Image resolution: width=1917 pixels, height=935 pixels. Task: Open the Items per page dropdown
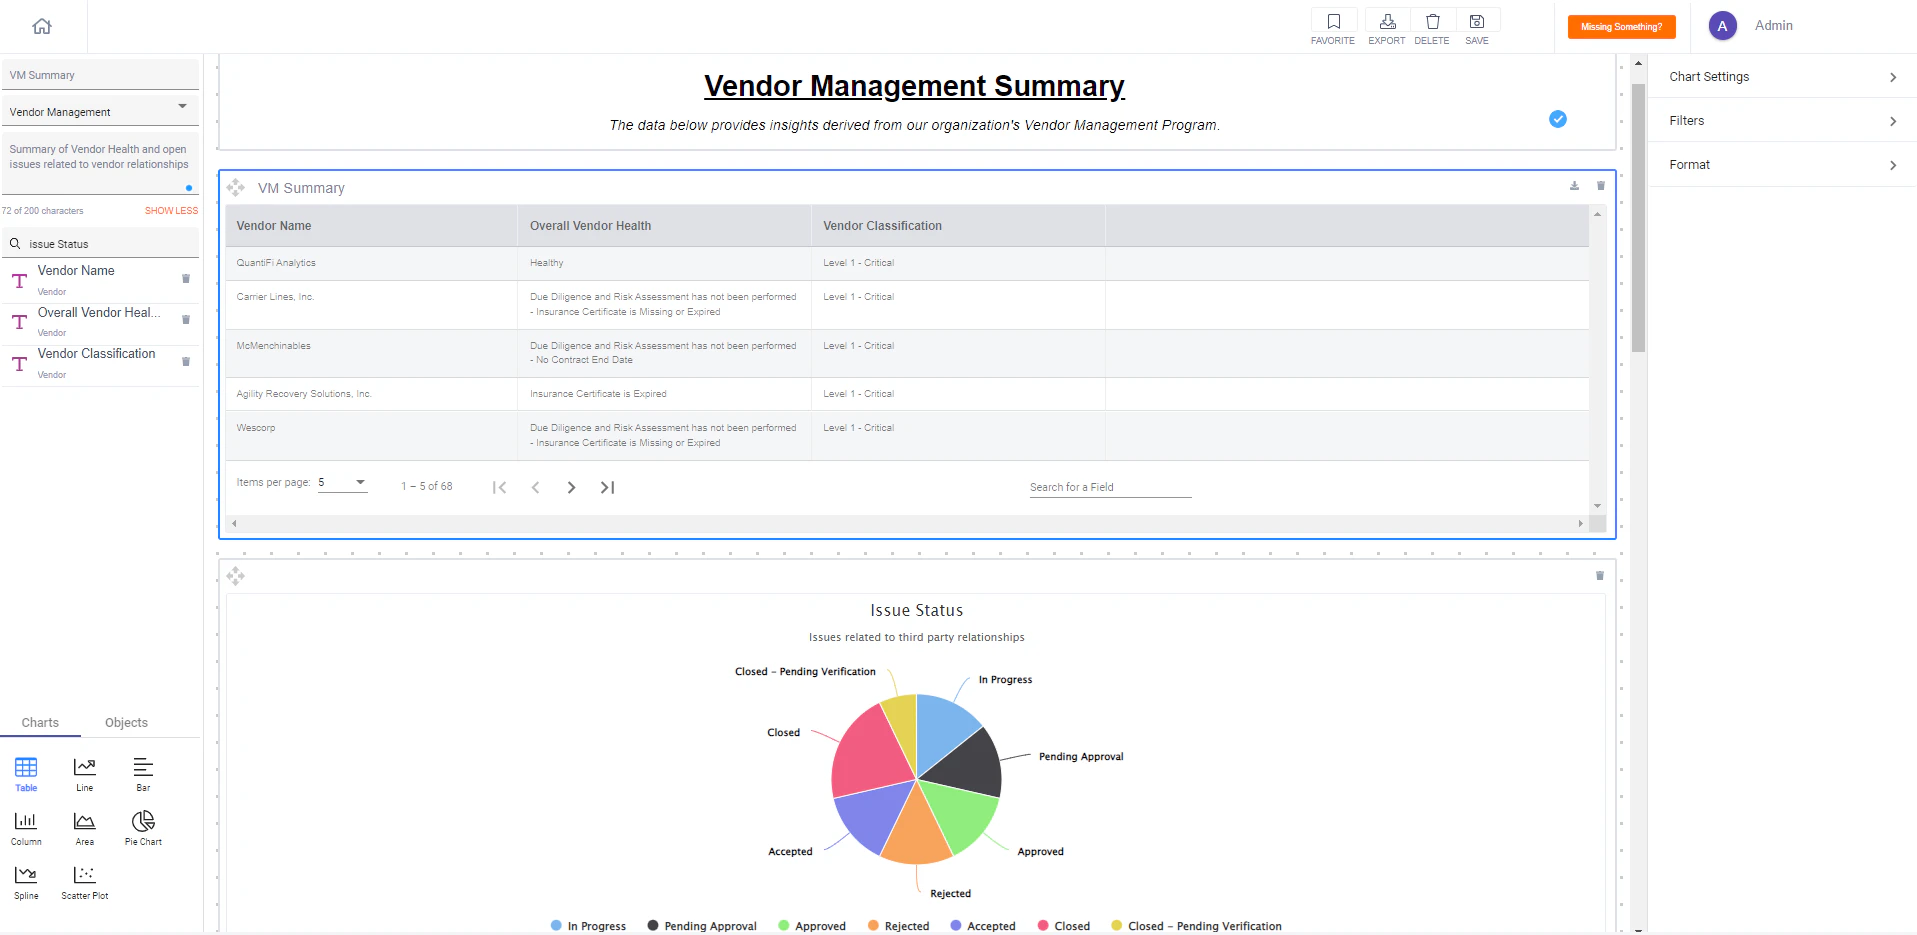(342, 482)
